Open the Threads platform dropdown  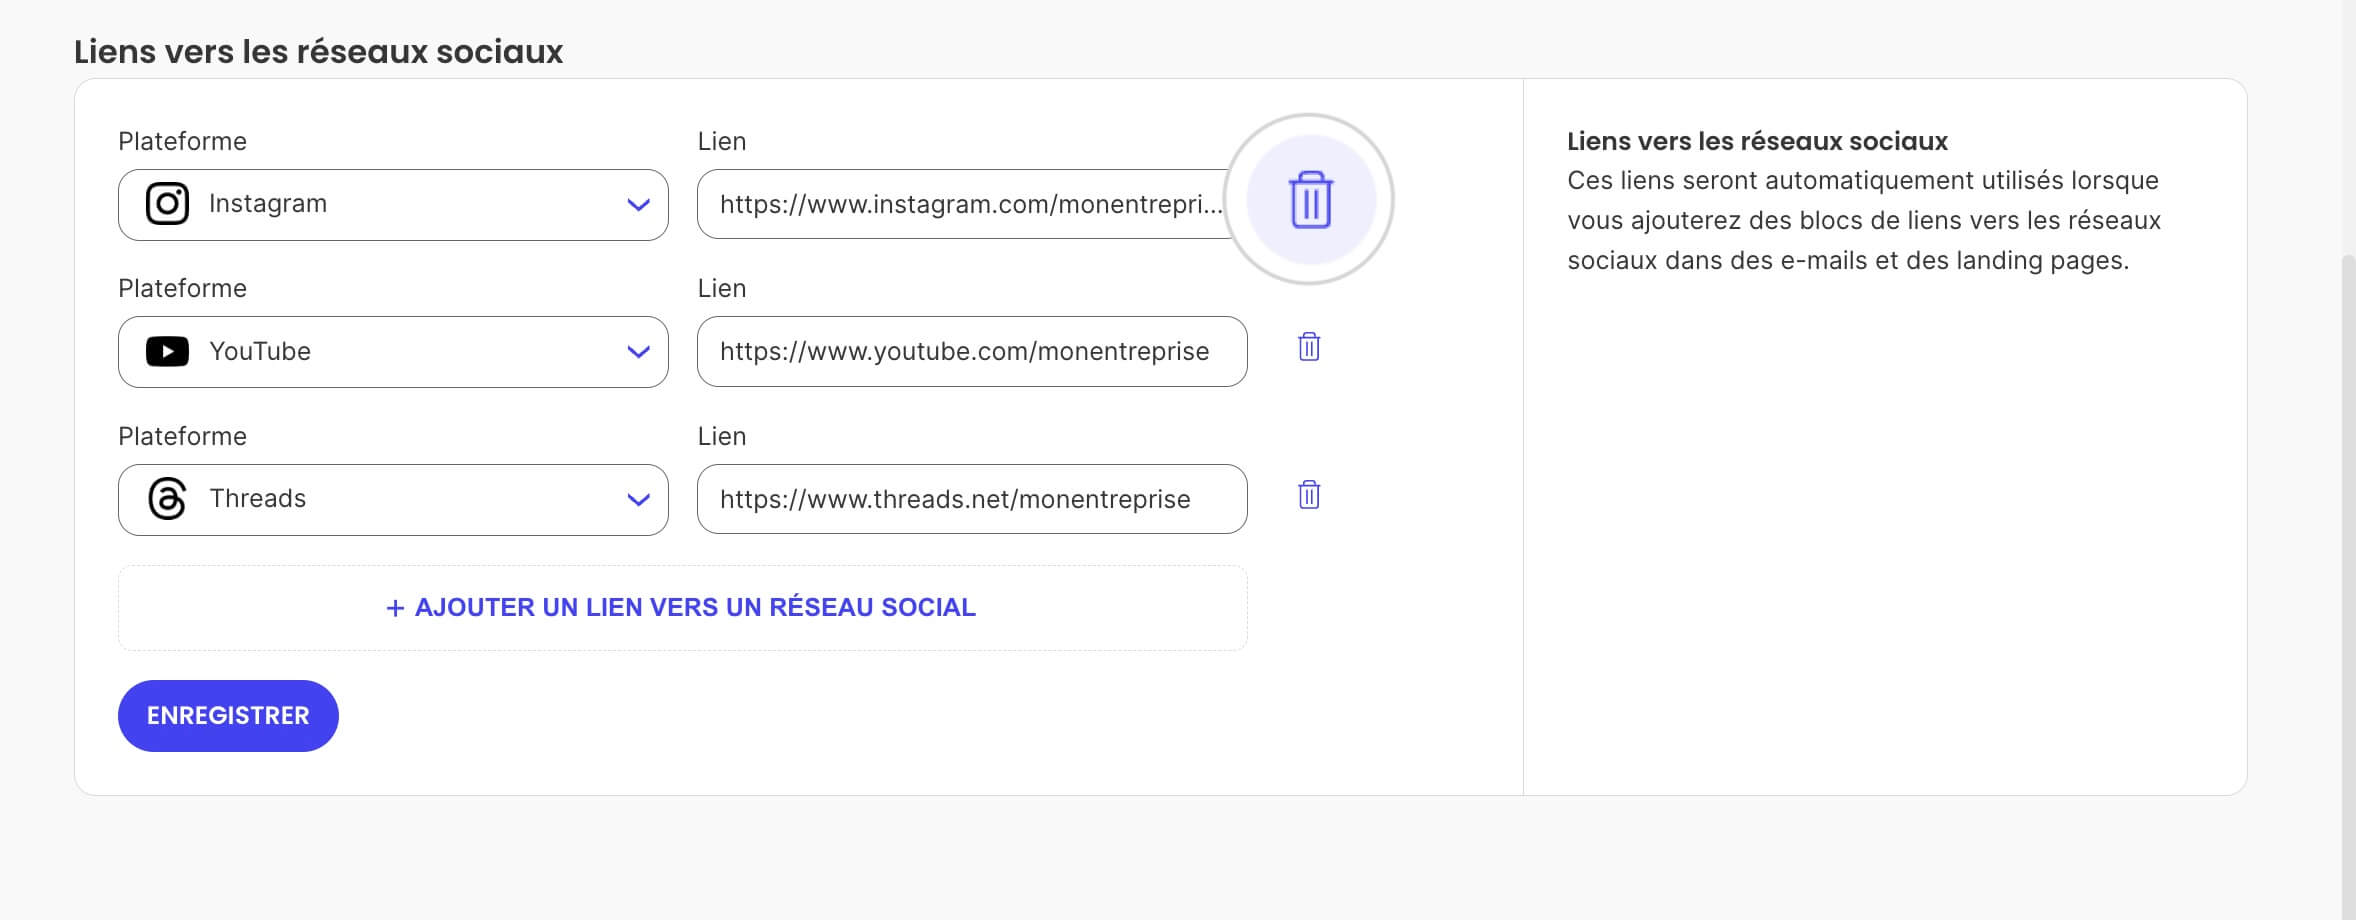[393, 500]
